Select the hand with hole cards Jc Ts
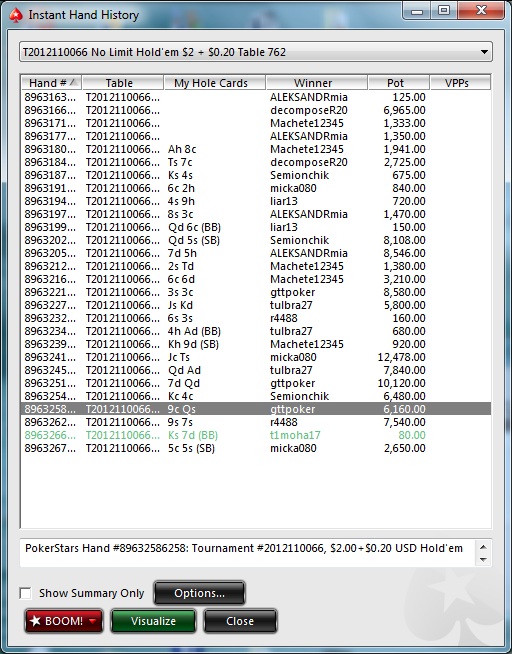This screenshot has height=654, width=512. (x=256, y=357)
